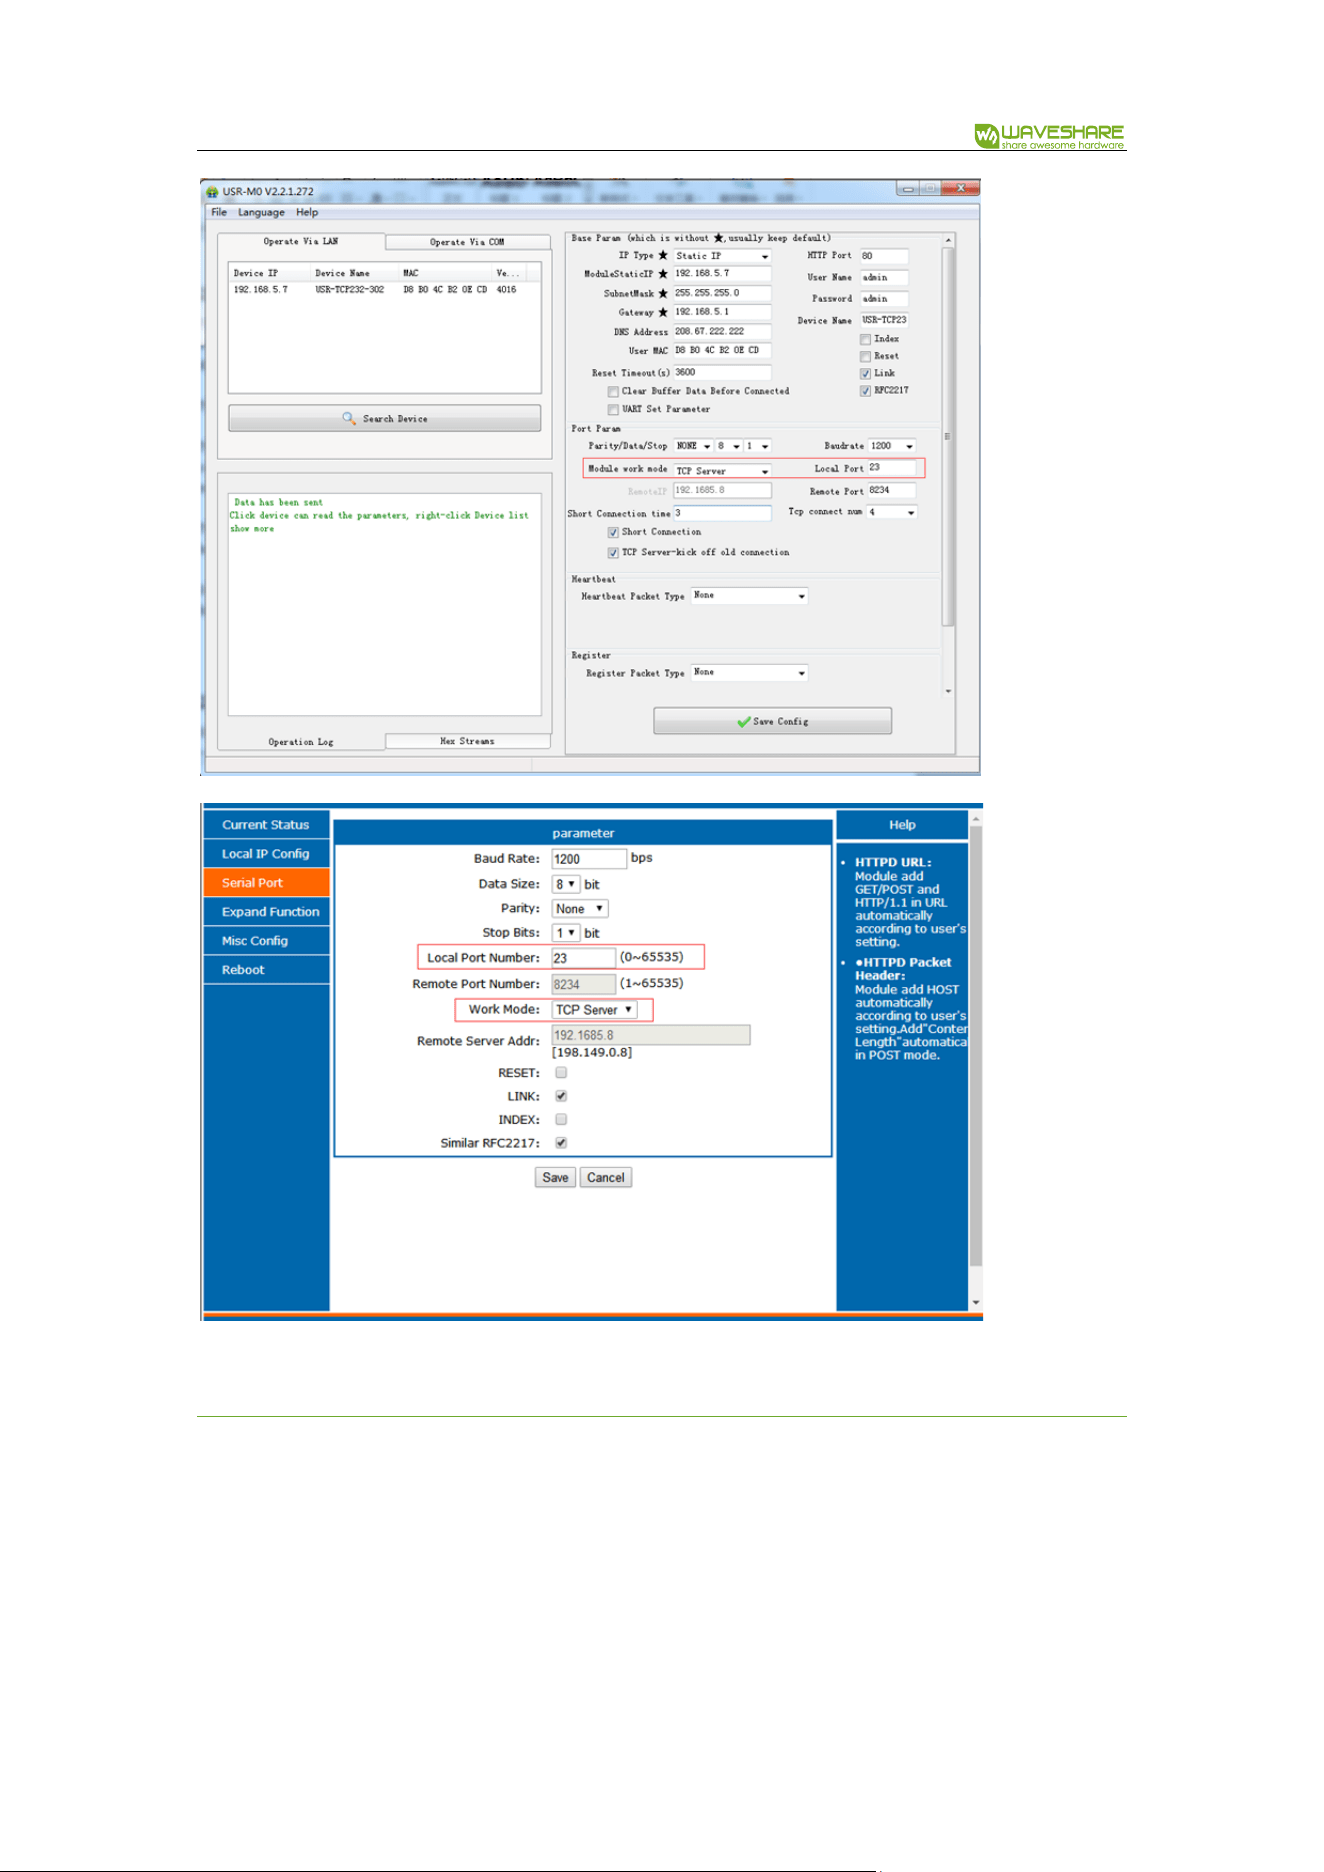Click the Local Port Number field
The width and height of the screenshot is (1324, 1872).
583,958
